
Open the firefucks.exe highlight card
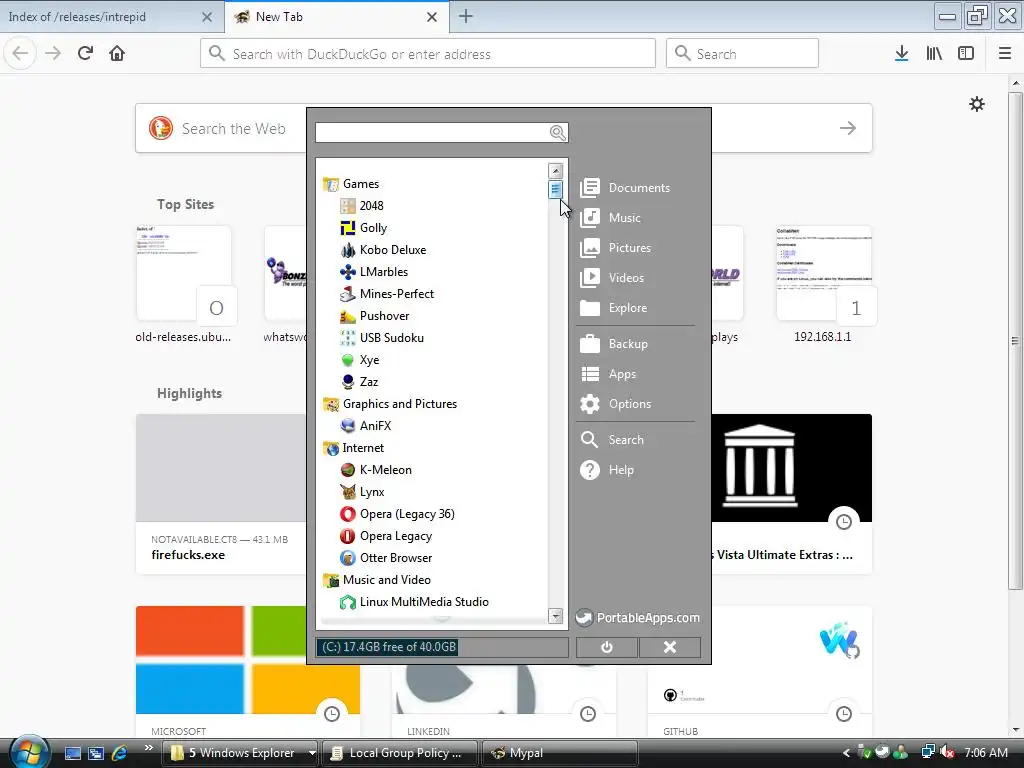pyautogui.click(x=221, y=494)
